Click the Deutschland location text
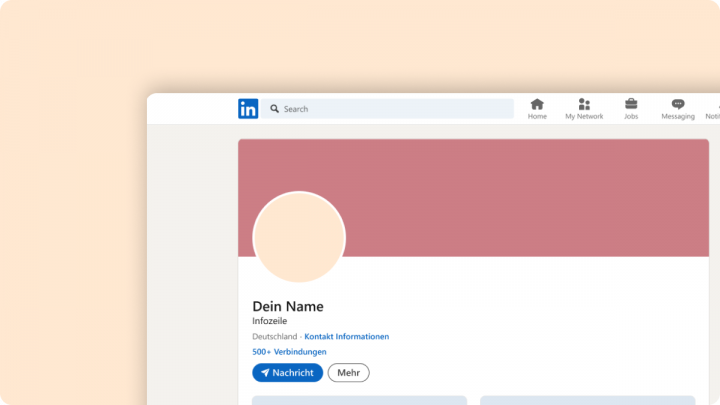The width and height of the screenshot is (720, 405). pyautogui.click(x=275, y=337)
